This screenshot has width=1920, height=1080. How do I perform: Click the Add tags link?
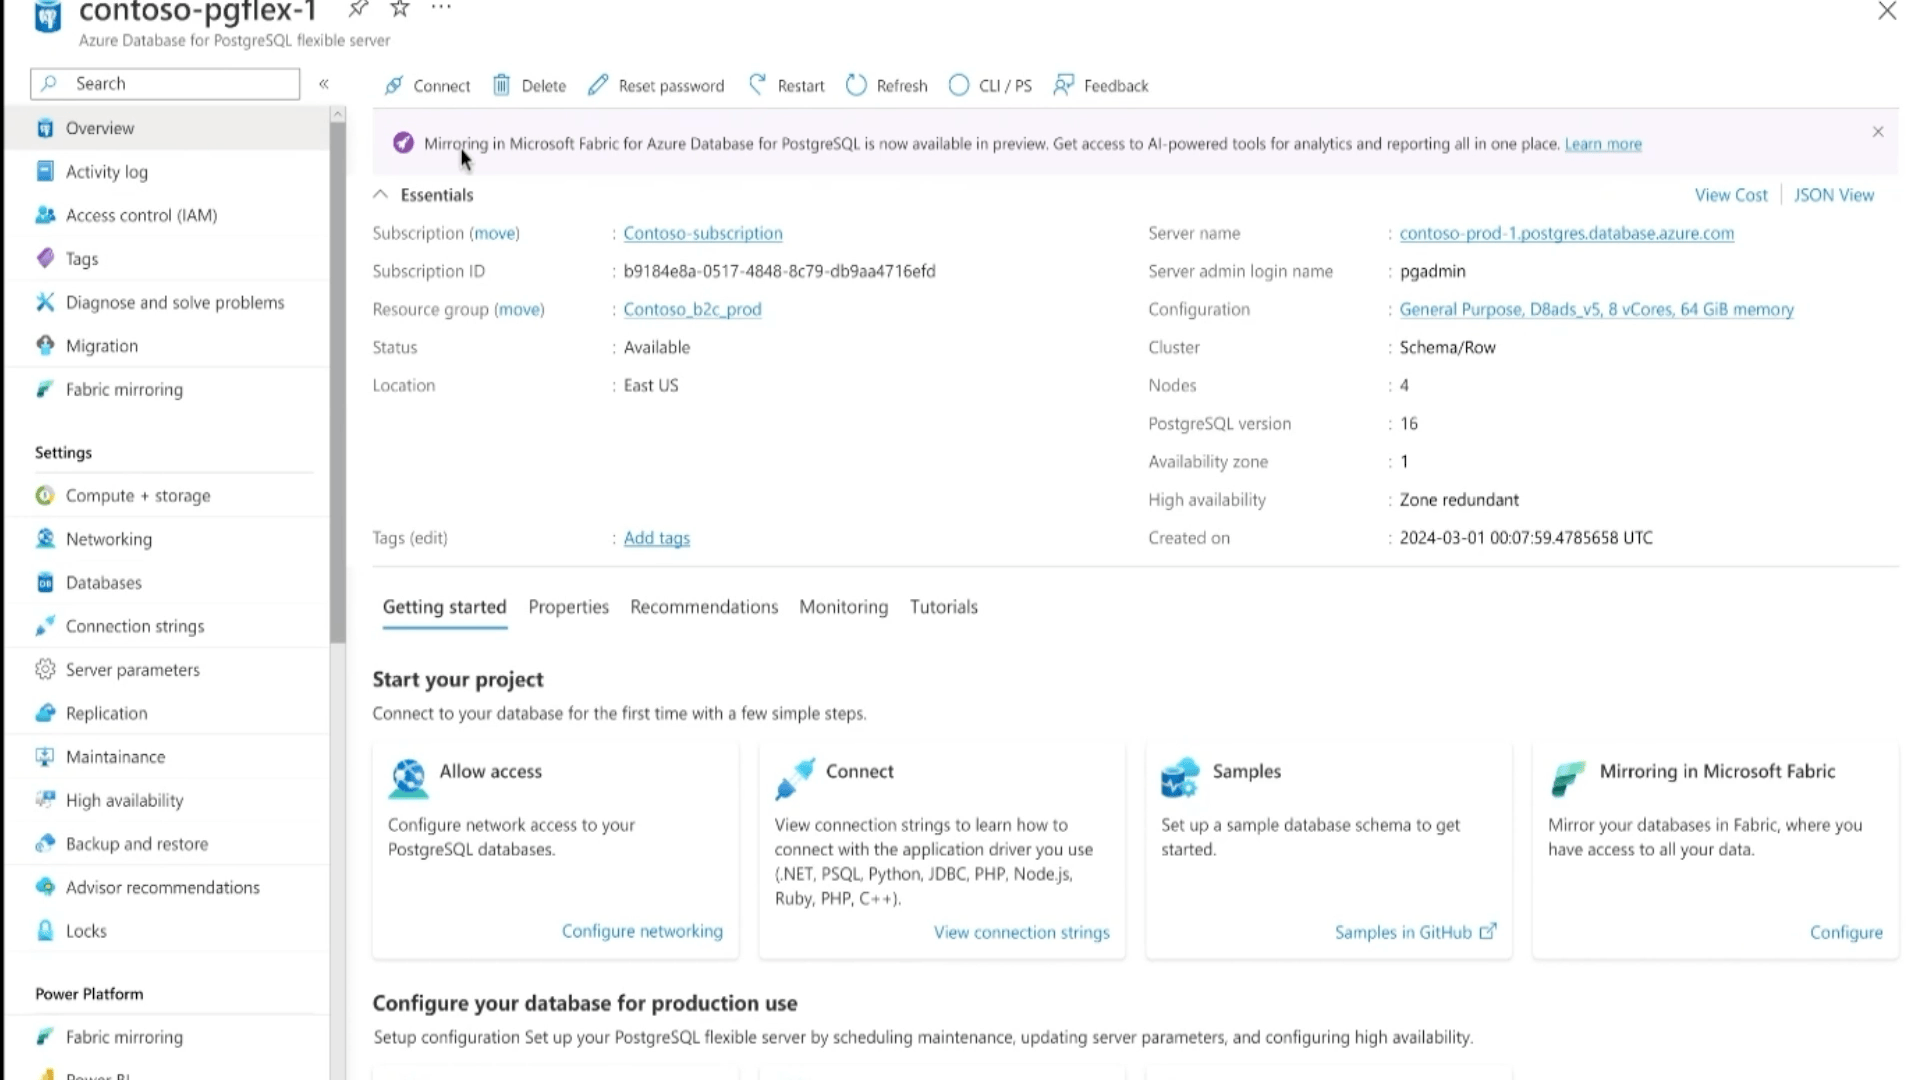coord(656,538)
